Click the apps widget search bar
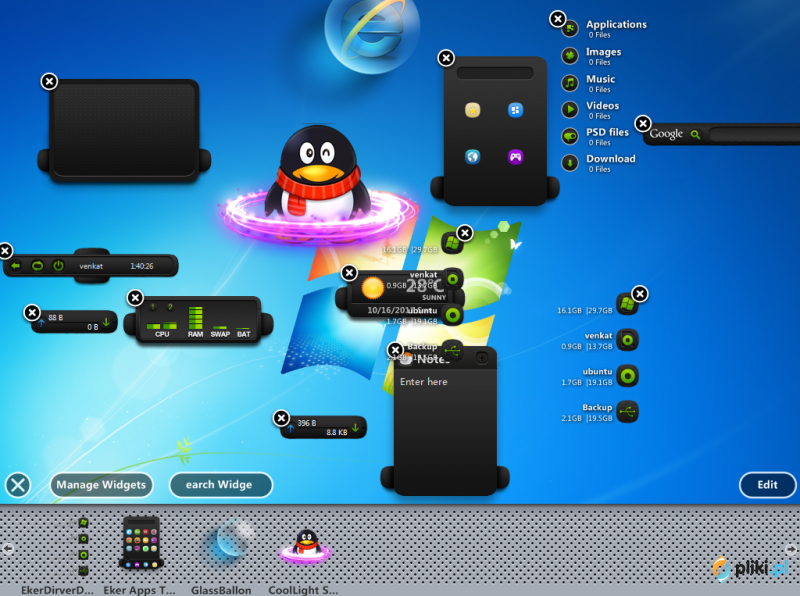 pos(495,73)
